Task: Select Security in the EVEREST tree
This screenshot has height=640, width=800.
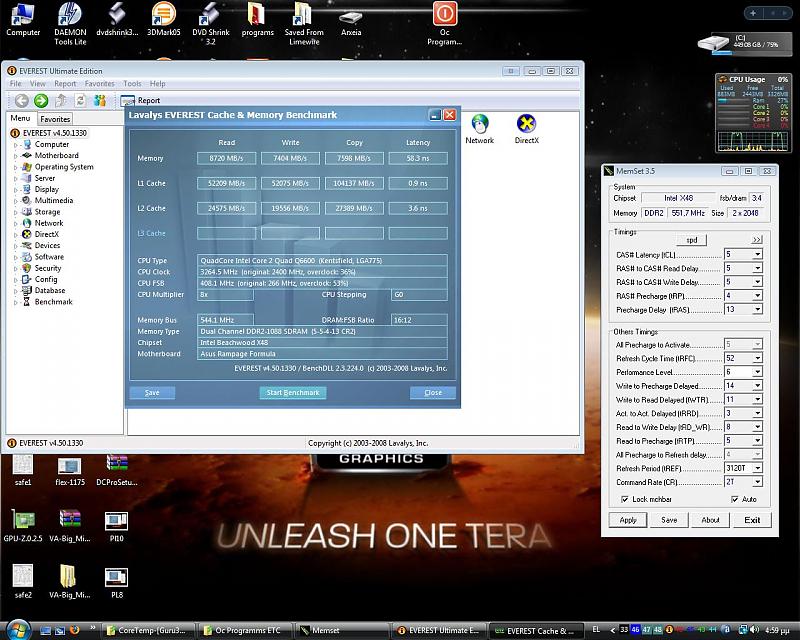Action: point(47,268)
